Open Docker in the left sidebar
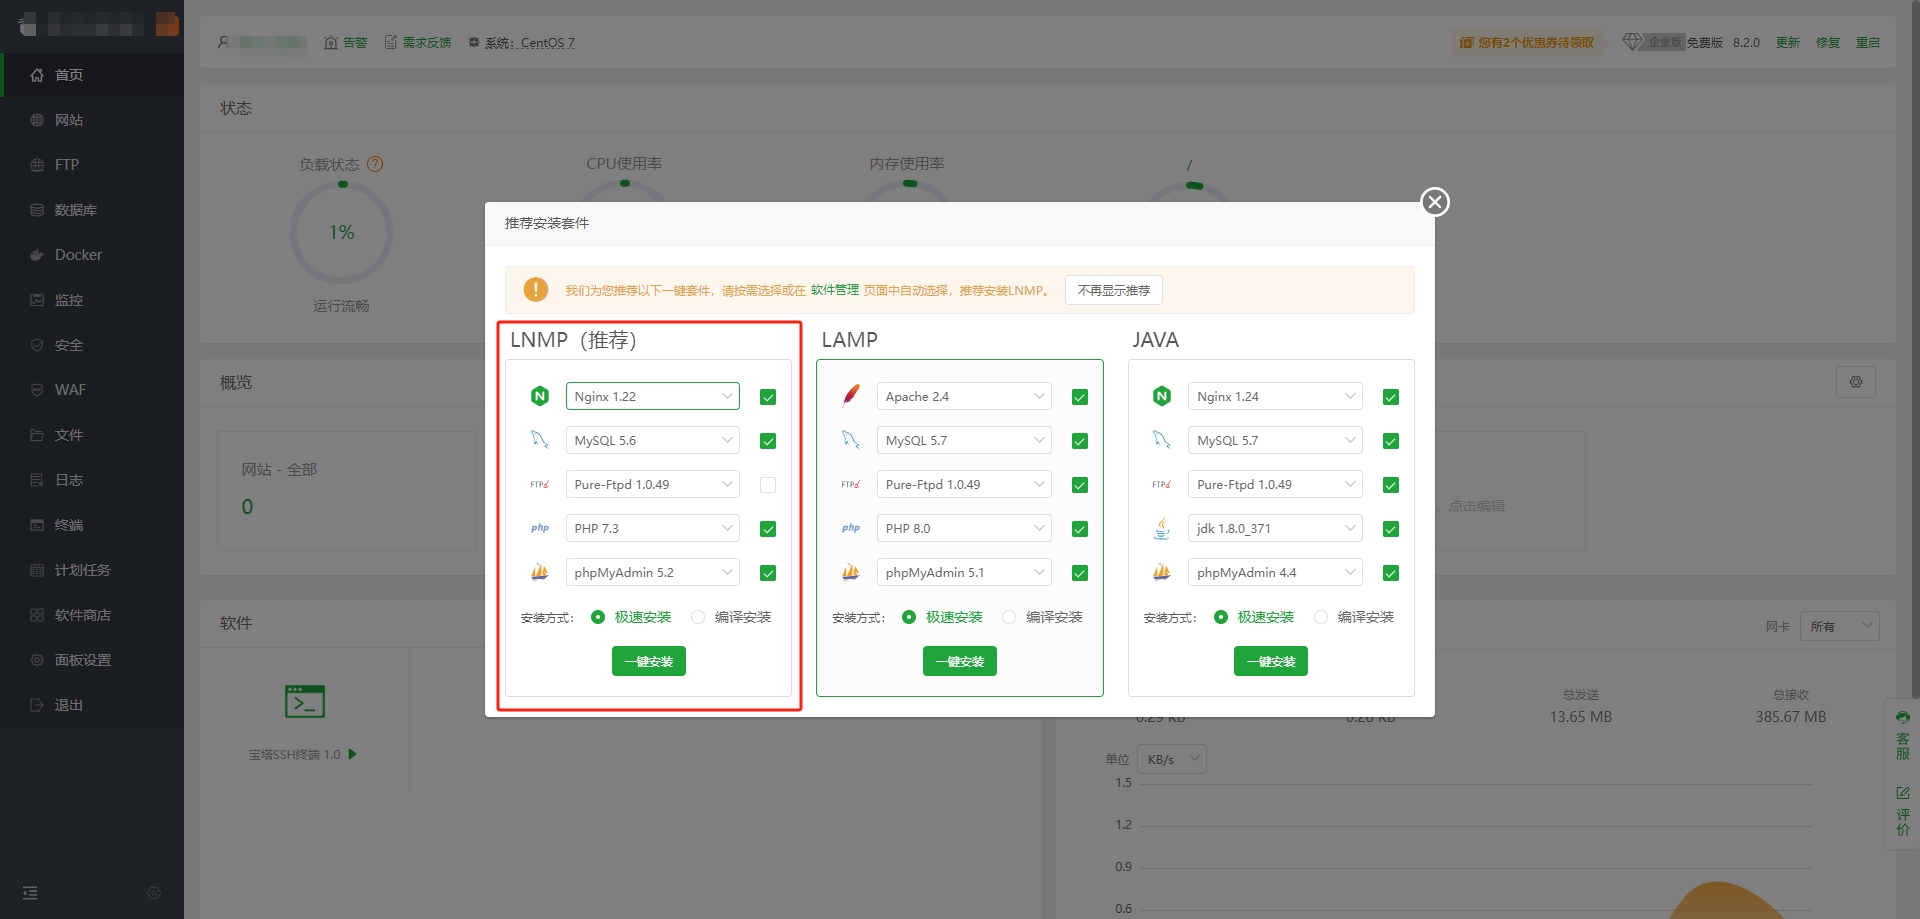 pos(78,255)
